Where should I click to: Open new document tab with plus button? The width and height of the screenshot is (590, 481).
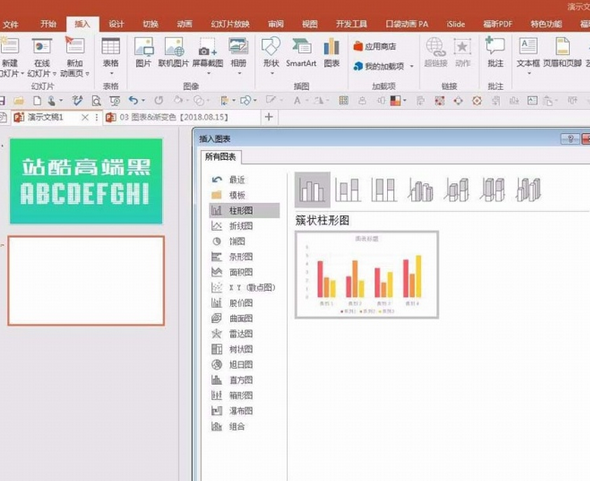coord(269,117)
